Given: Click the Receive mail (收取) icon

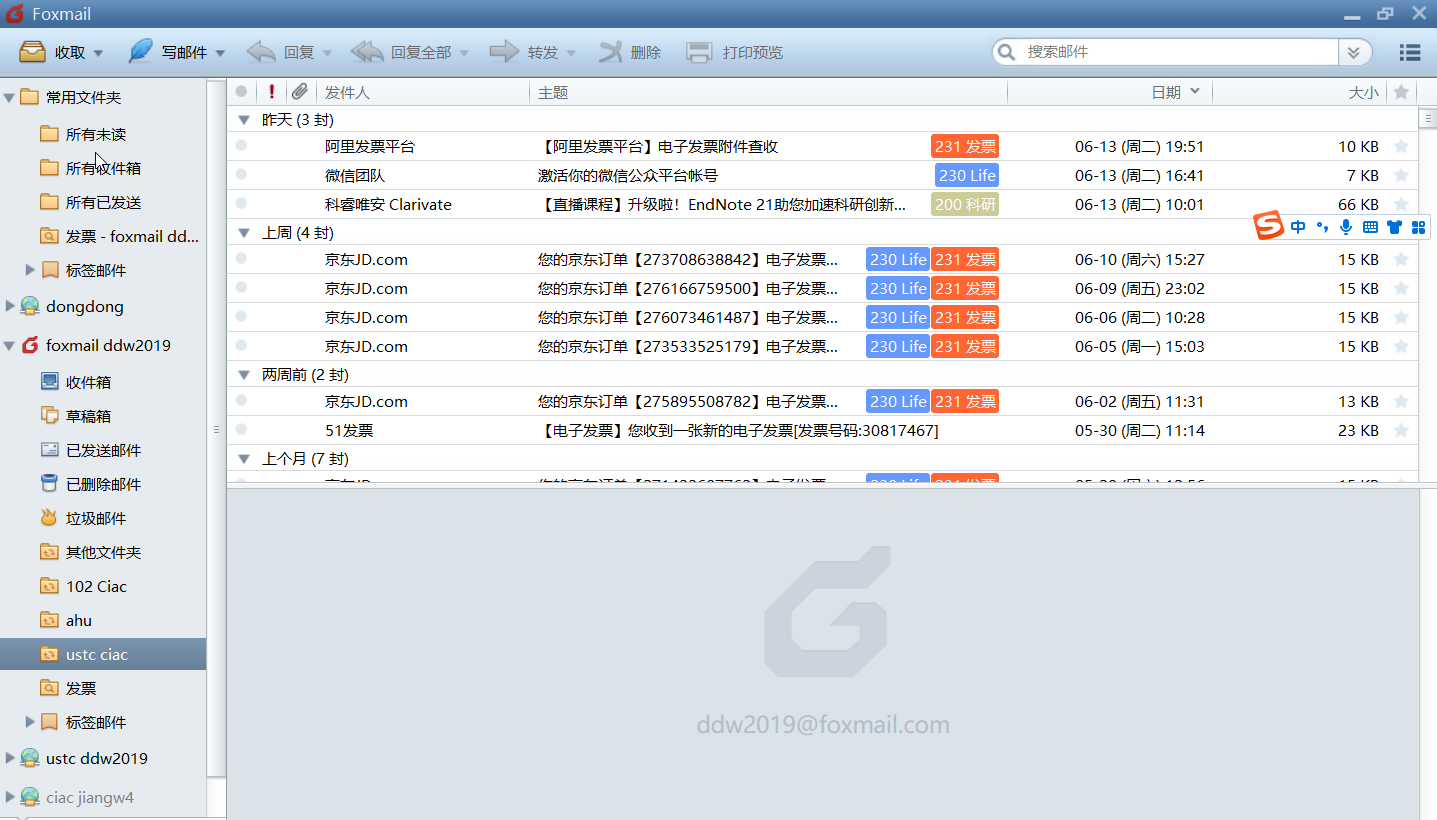Looking at the screenshot, I should (32, 52).
